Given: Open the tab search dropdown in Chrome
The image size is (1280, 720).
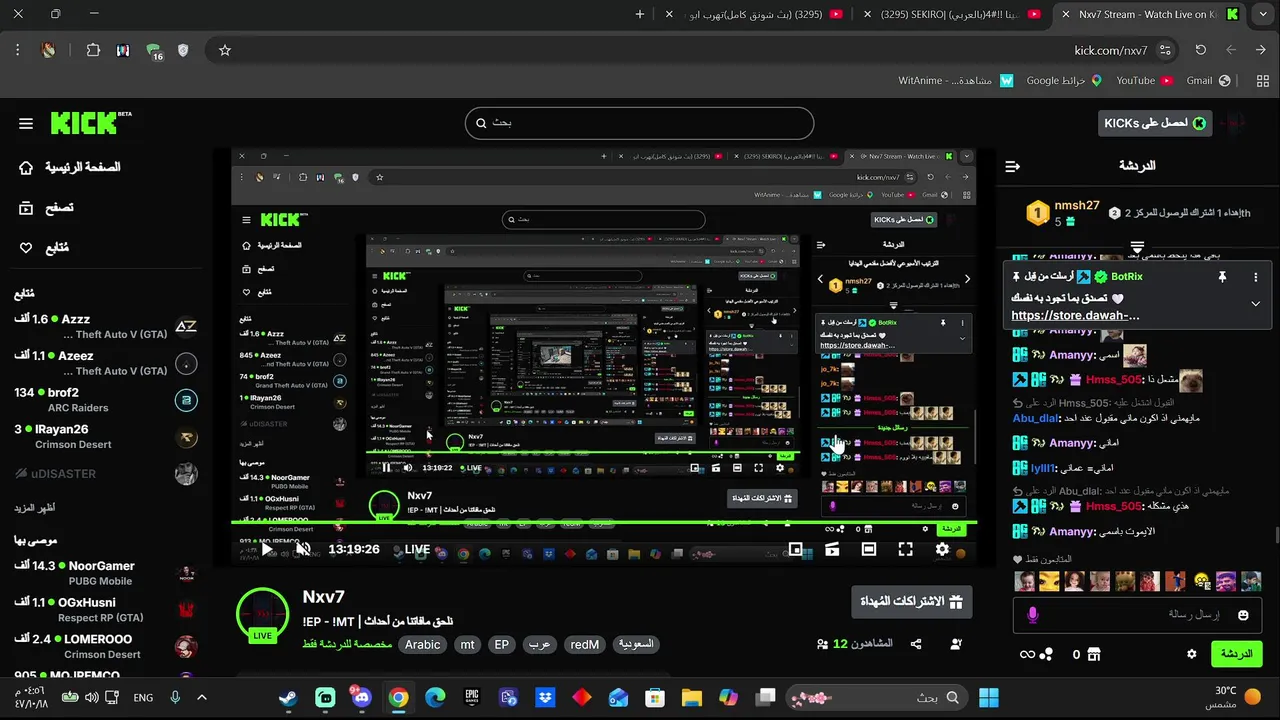Looking at the screenshot, I should [x=1262, y=14].
